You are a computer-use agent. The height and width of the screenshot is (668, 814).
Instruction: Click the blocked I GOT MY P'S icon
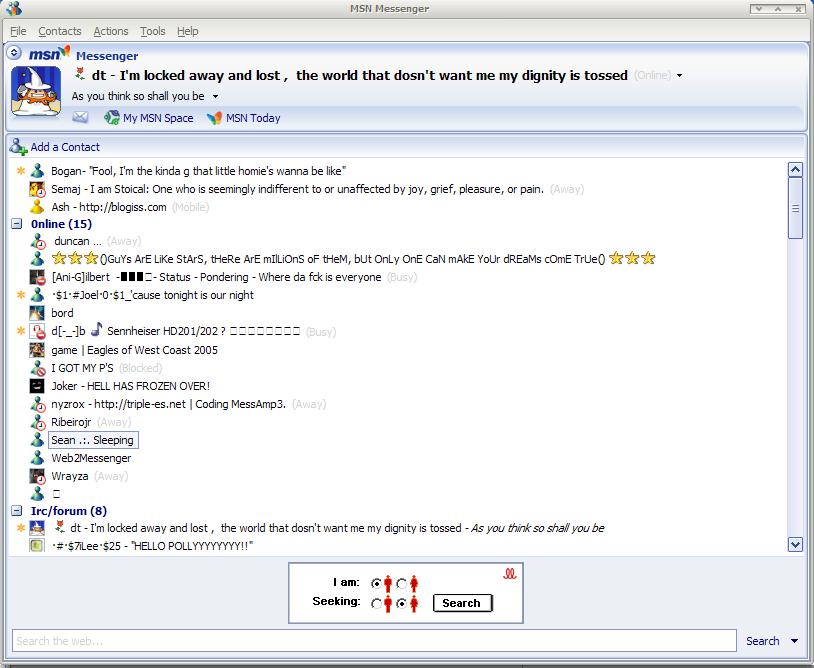(x=37, y=368)
